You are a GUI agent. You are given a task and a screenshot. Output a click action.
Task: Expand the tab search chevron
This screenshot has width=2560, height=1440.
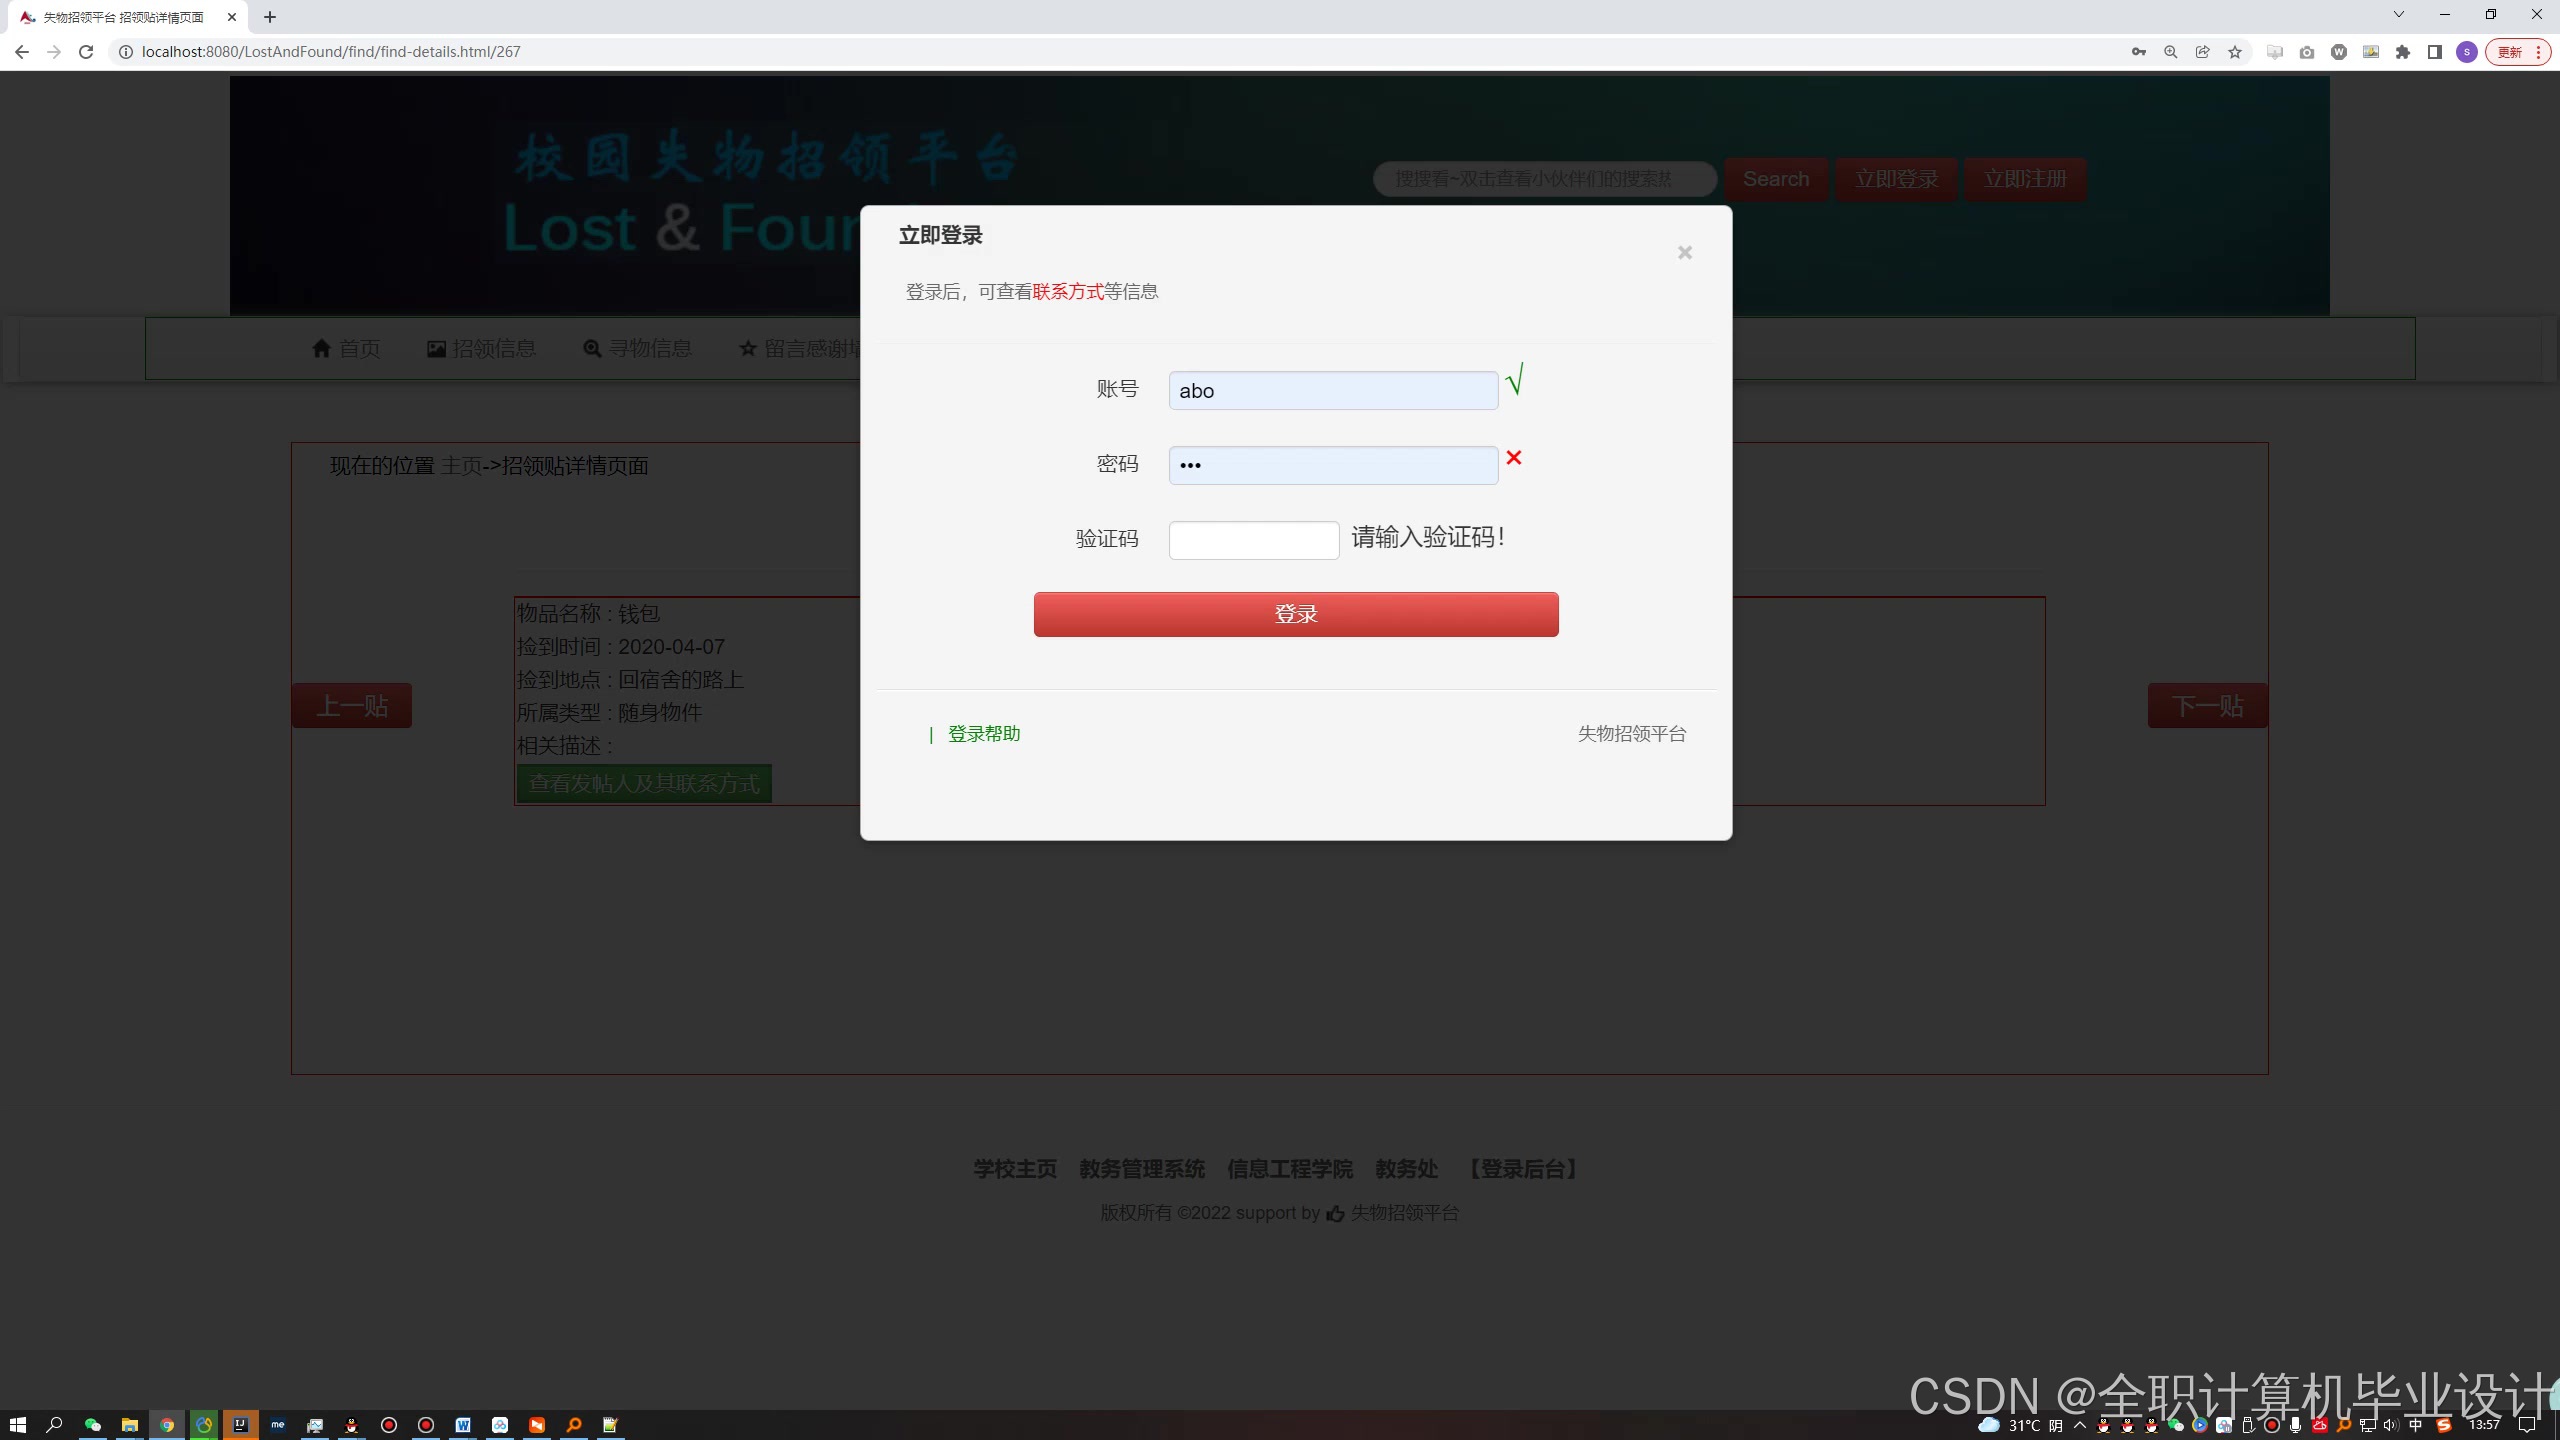(2398, 14)
